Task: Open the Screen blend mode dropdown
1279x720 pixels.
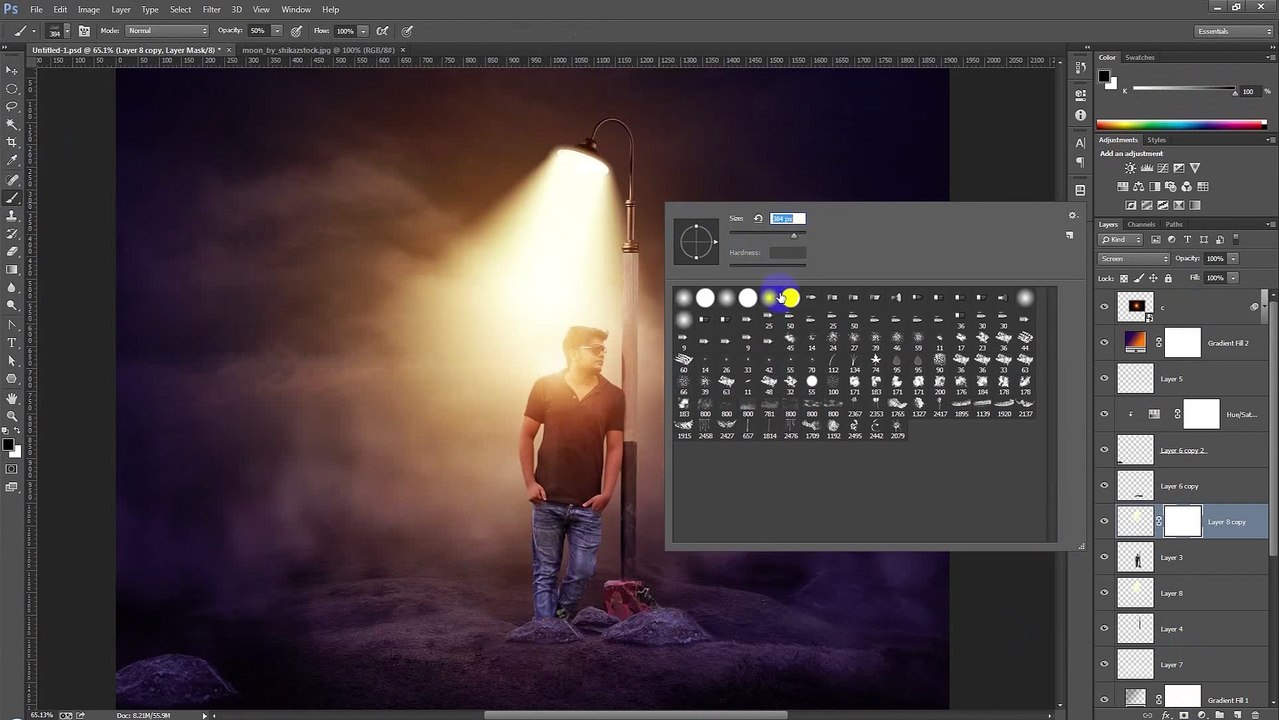Action: pos(1134,258)
